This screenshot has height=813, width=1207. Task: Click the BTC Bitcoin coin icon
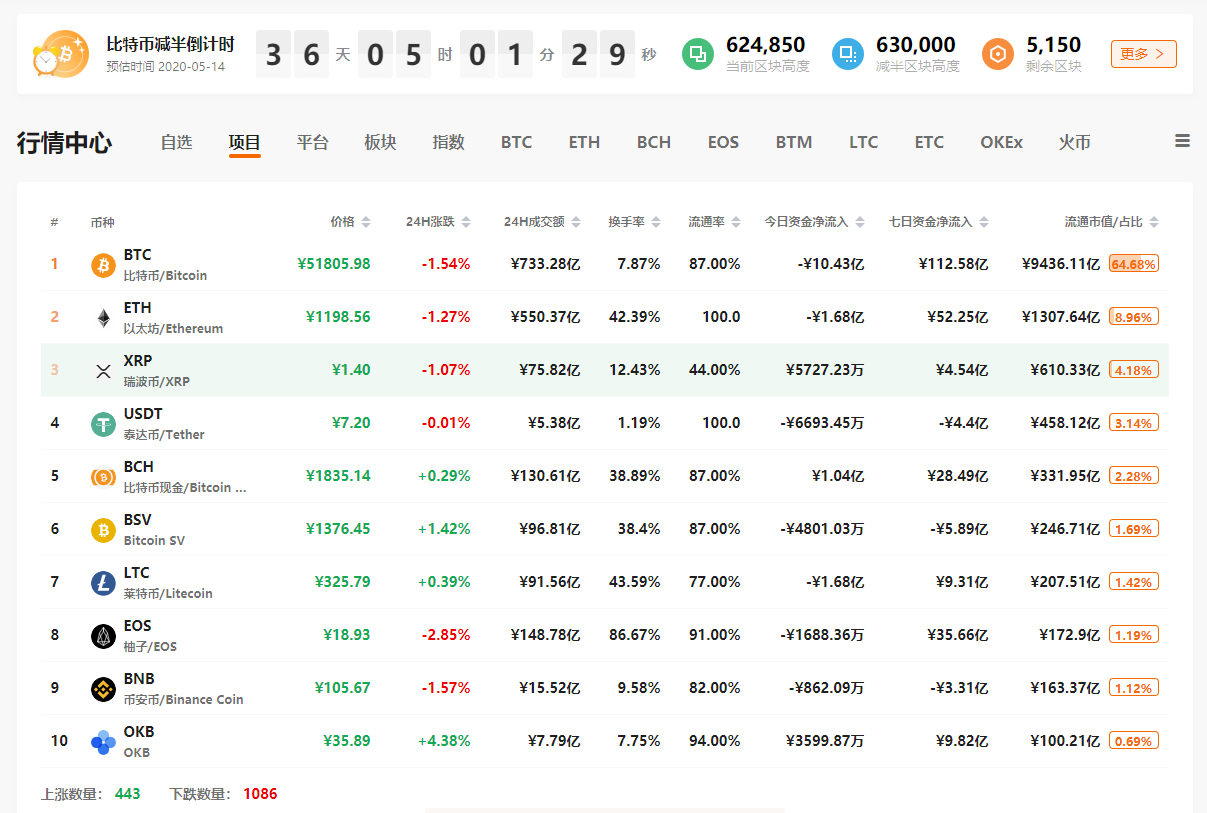click(x=103, y=265)
